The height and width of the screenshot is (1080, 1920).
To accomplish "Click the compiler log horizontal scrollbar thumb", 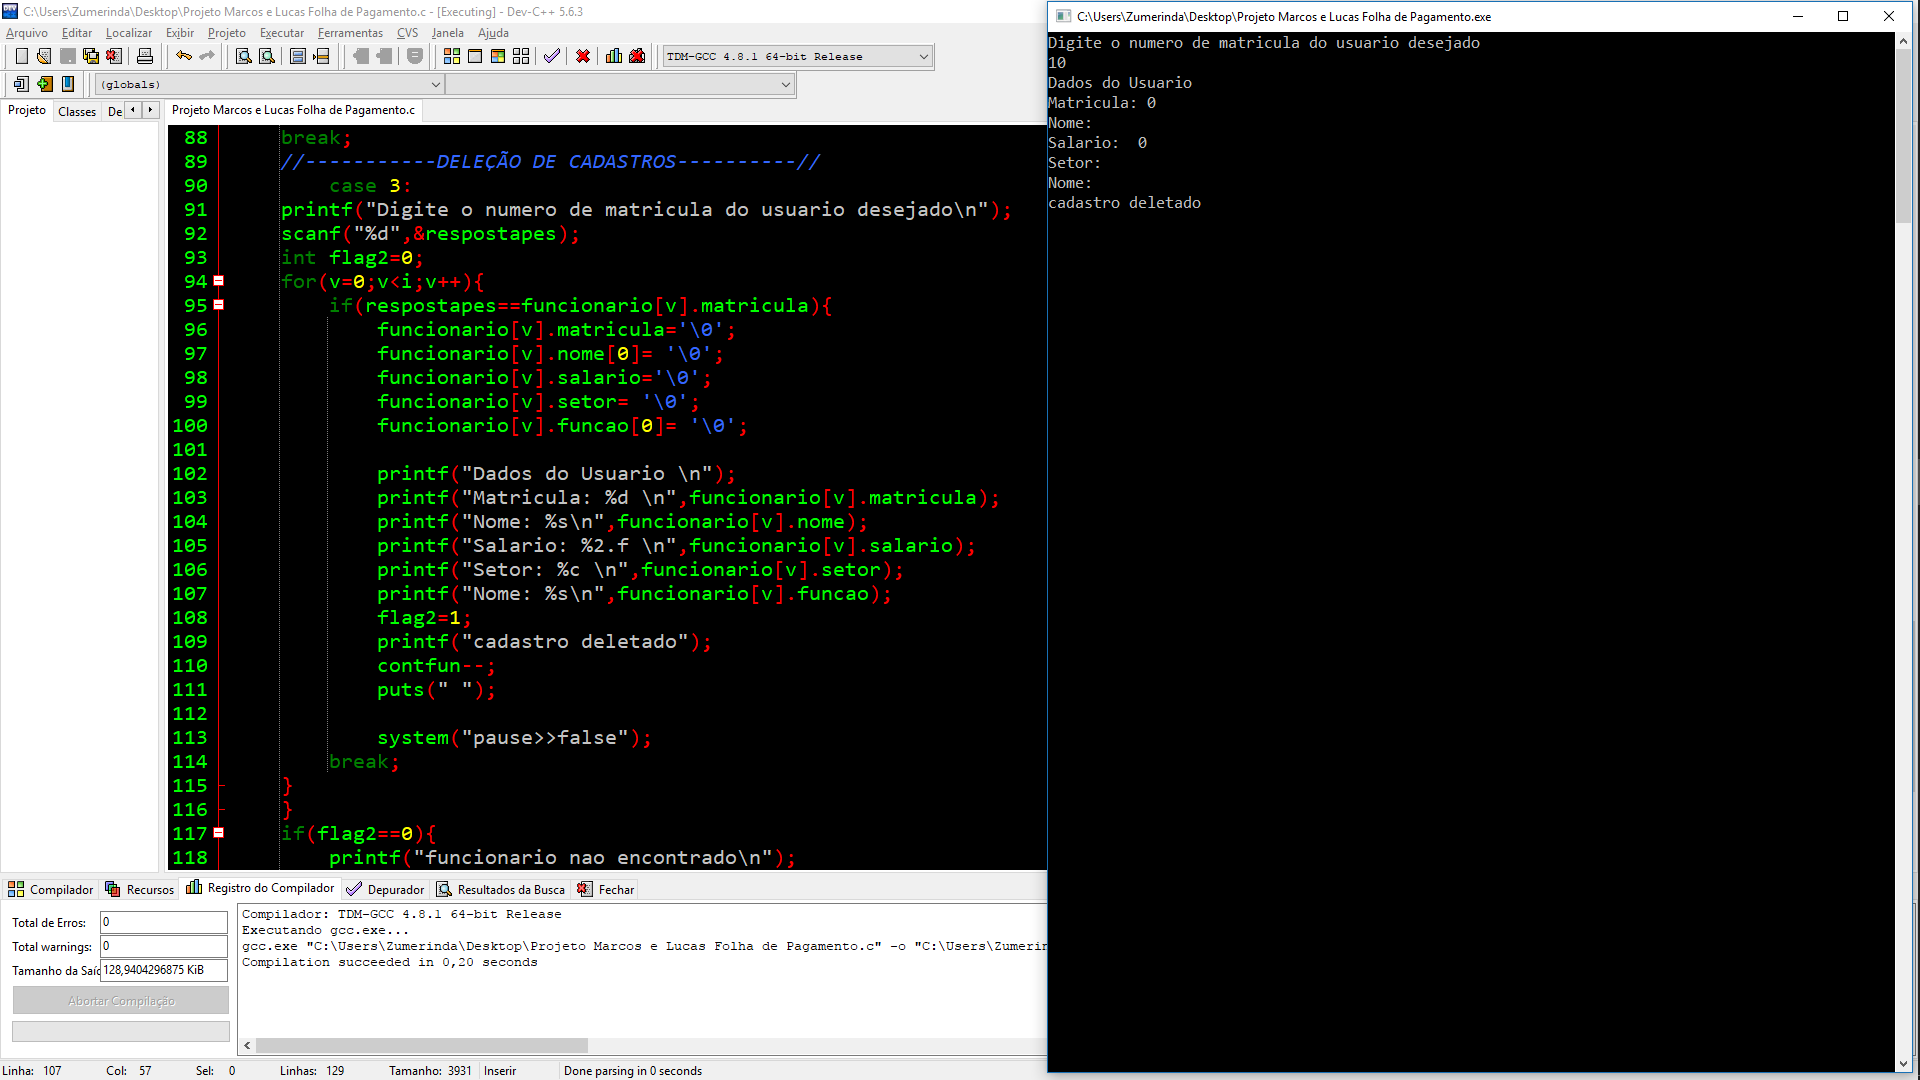I will 421,1046.
